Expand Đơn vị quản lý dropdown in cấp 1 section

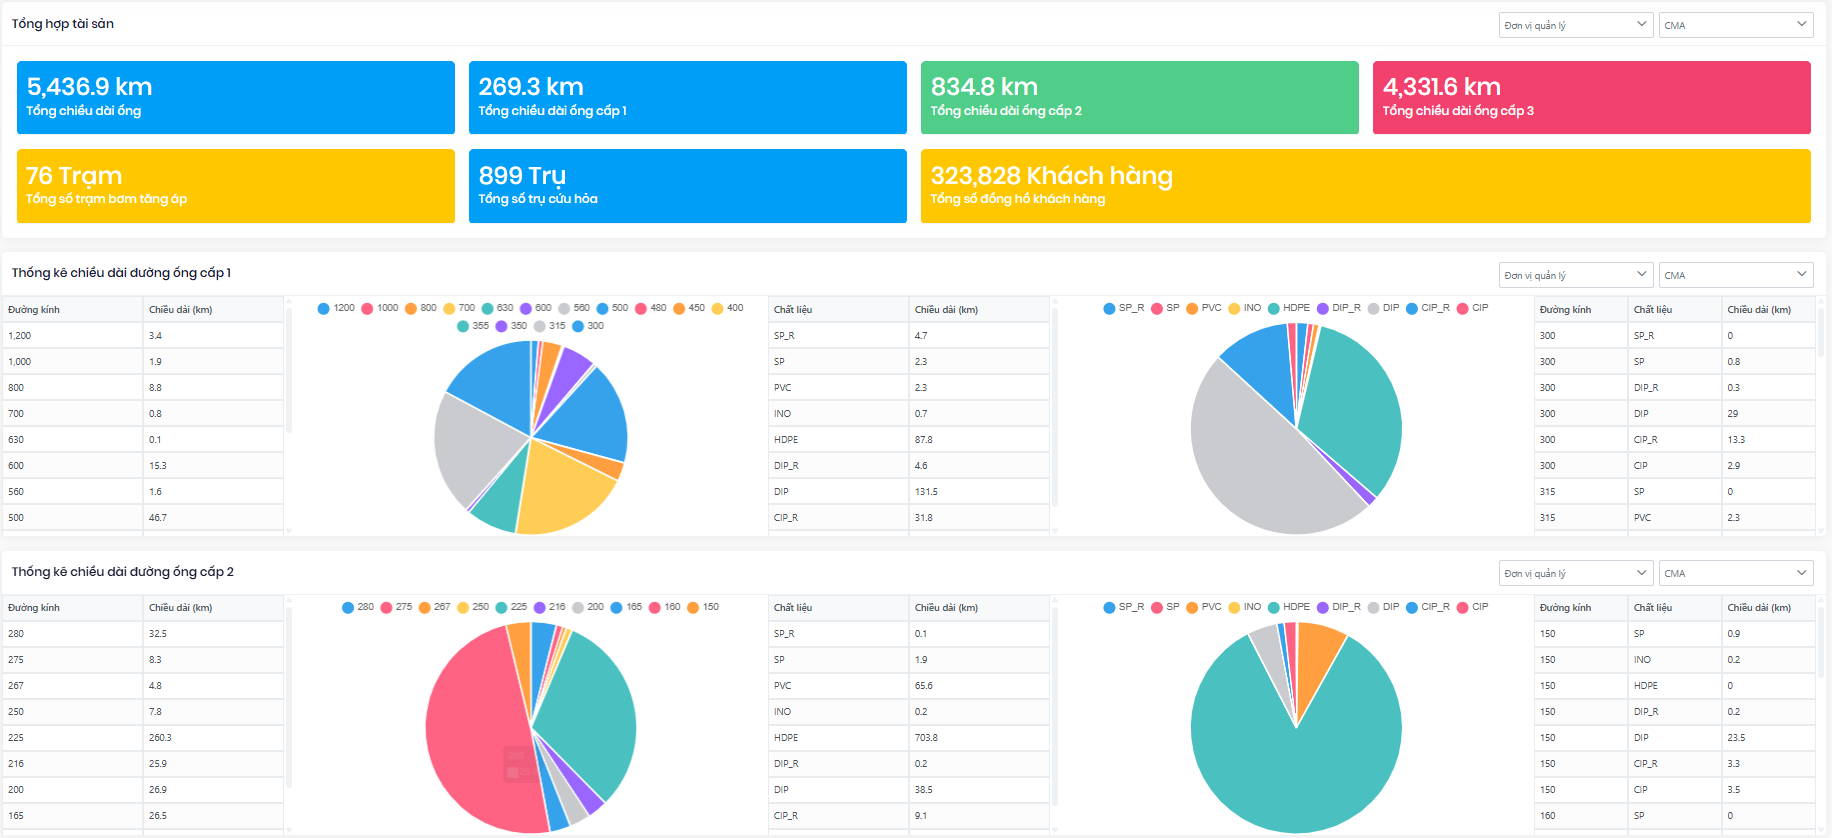1575,275
